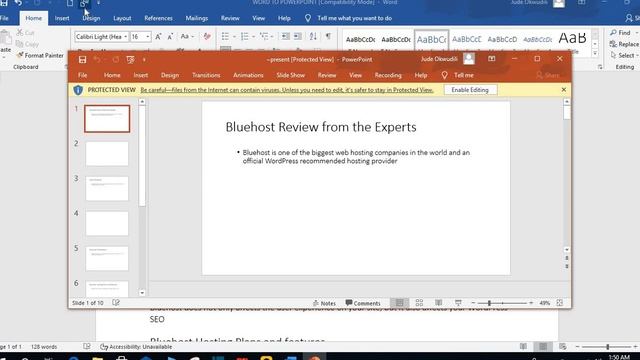The image size is (640, 360).
Task: Open the Animations tab in PowerPoint
Action: pyautogui.click(x=248, y=75)
